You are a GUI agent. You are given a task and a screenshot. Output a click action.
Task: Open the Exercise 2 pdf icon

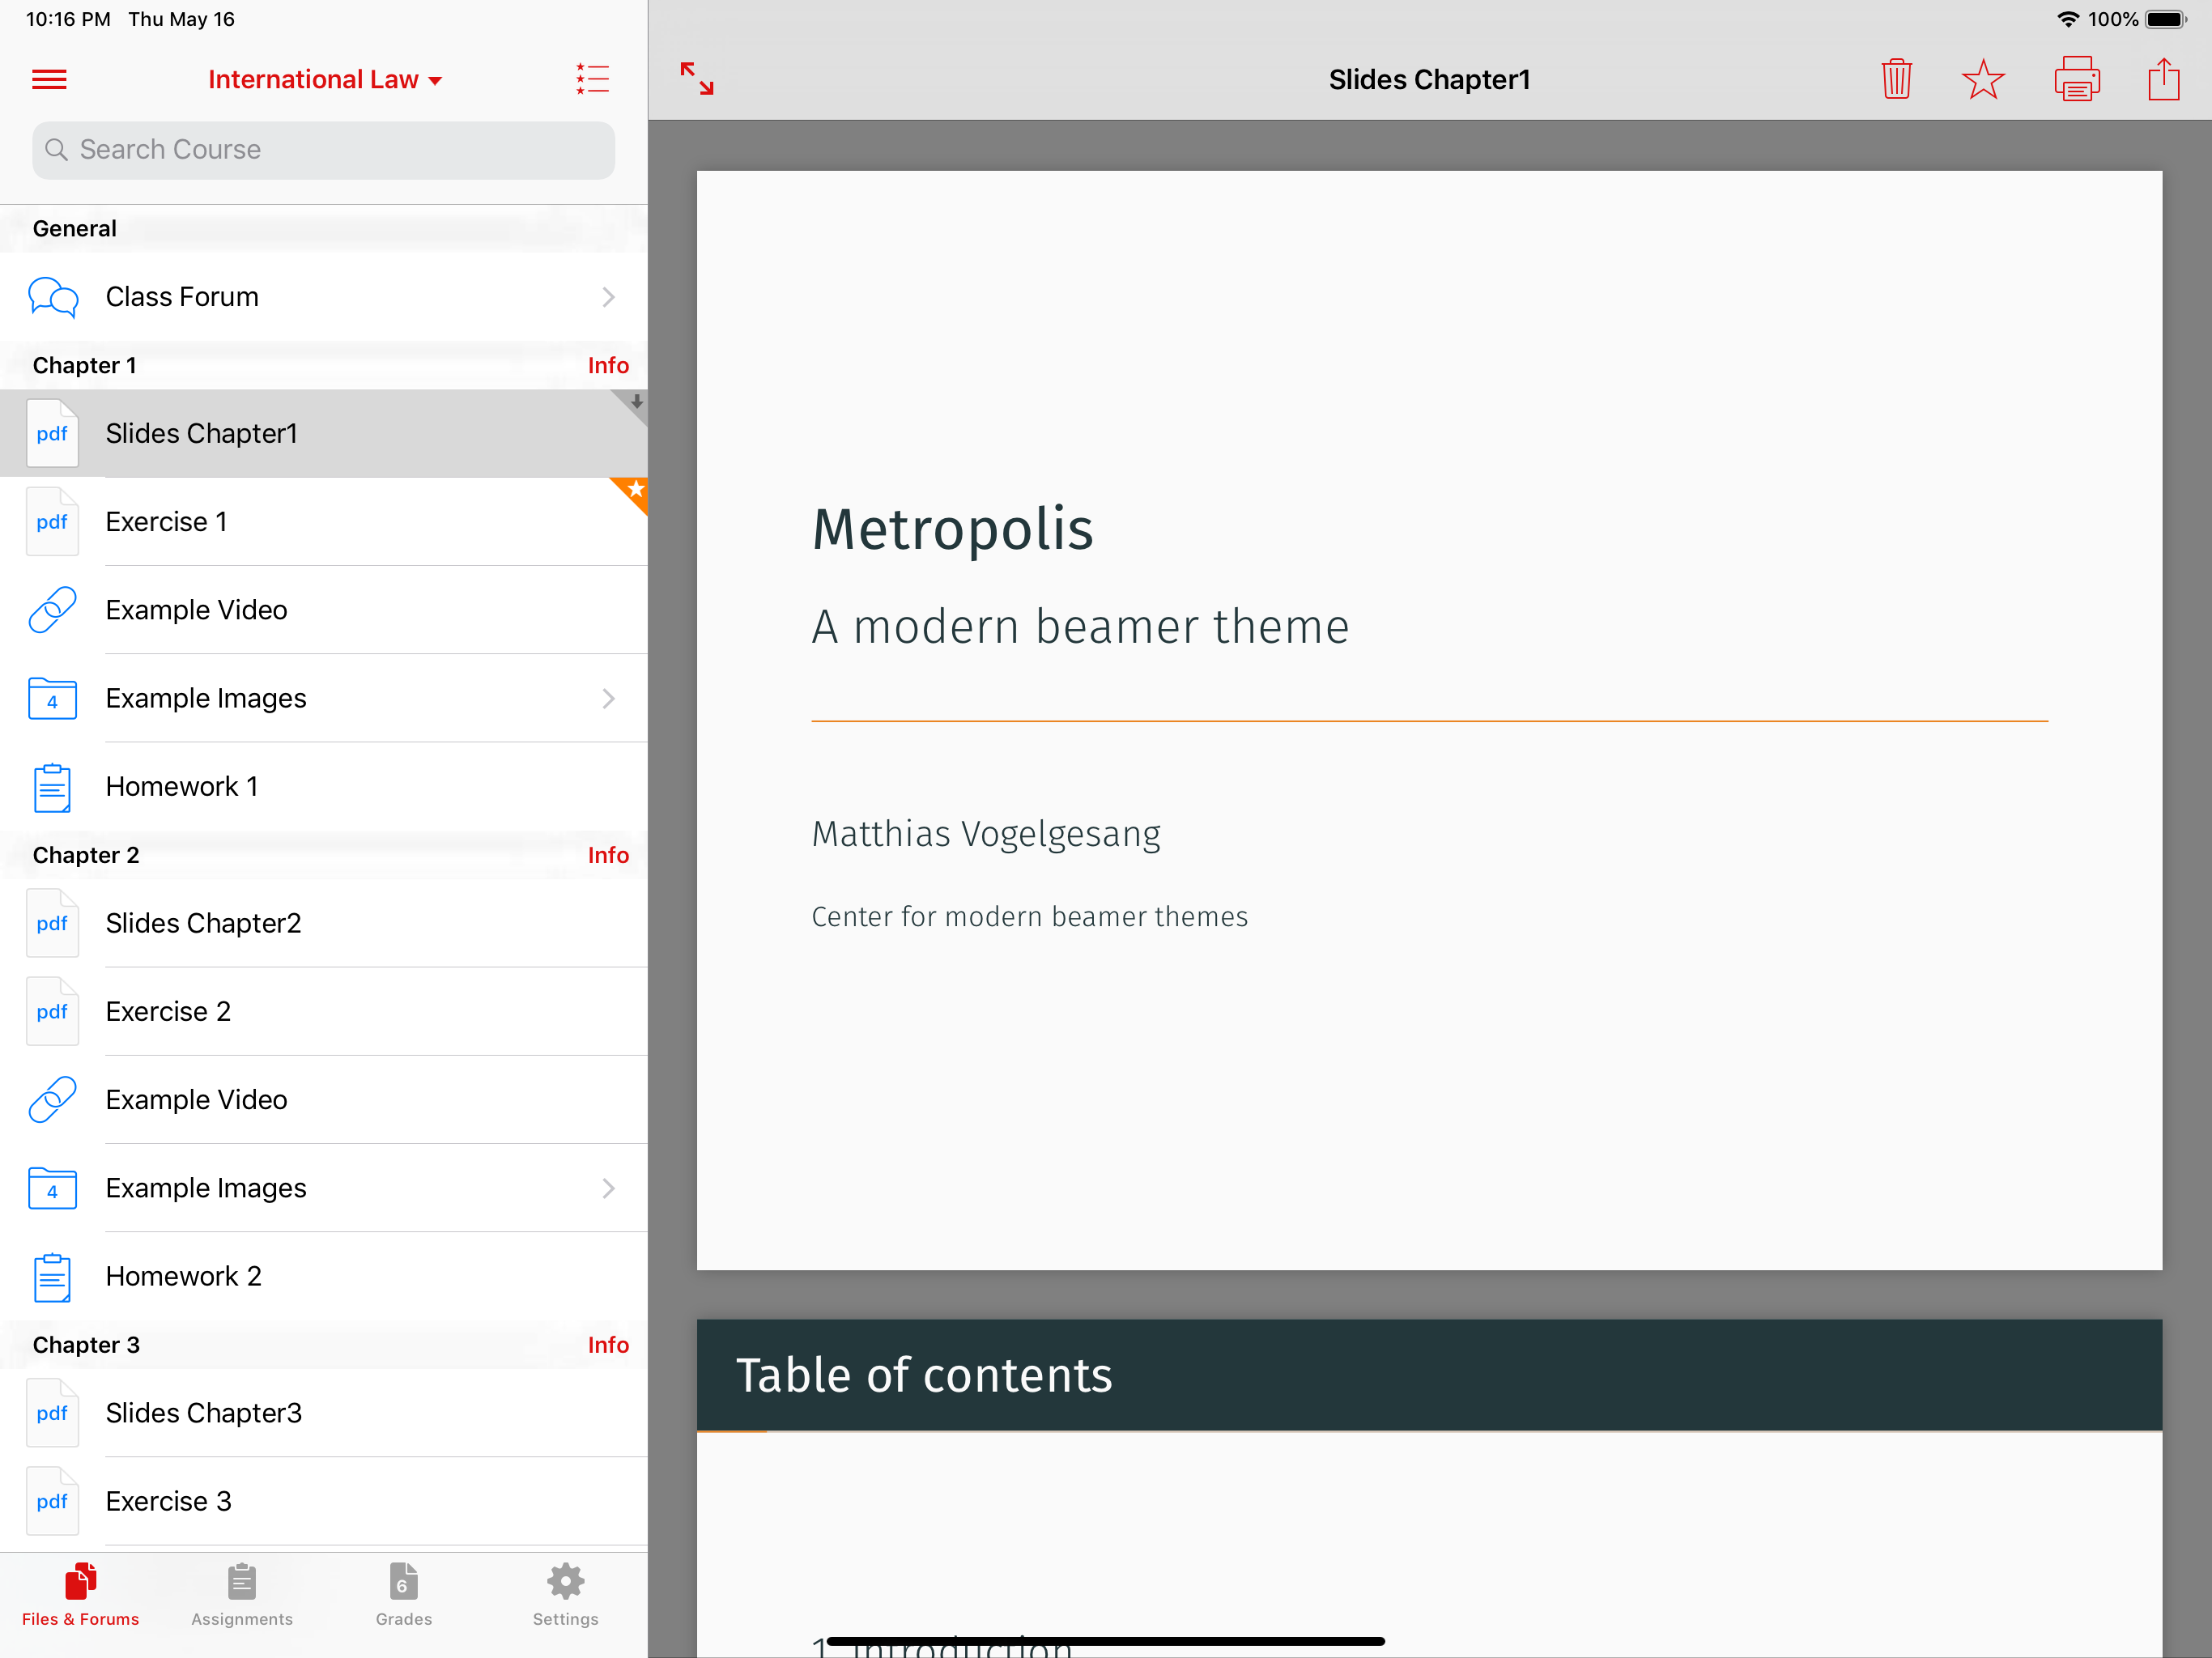coord(52,1011)
